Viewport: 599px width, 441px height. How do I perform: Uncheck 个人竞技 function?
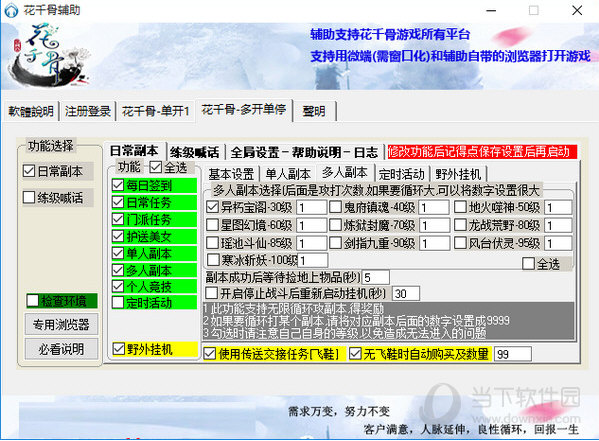click(x=118, y=286)
